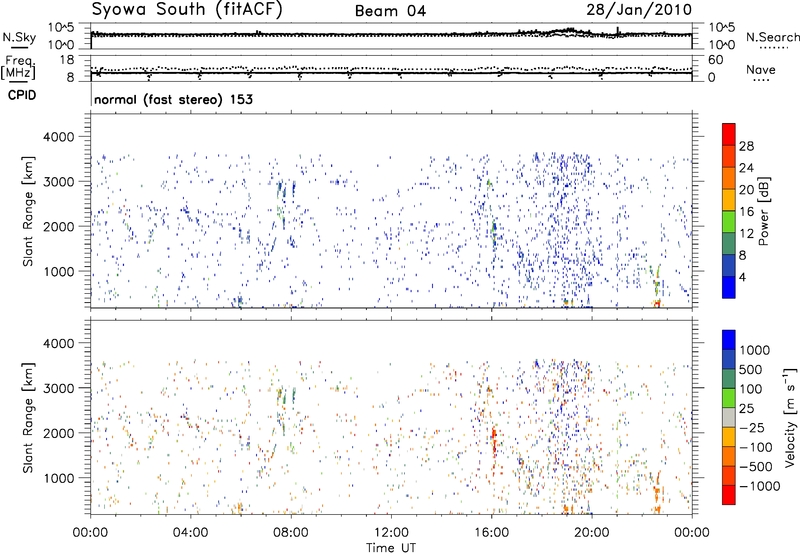800x554 pixels.
Task: Click the '16:00' time tick label
Action: point(491,533)
